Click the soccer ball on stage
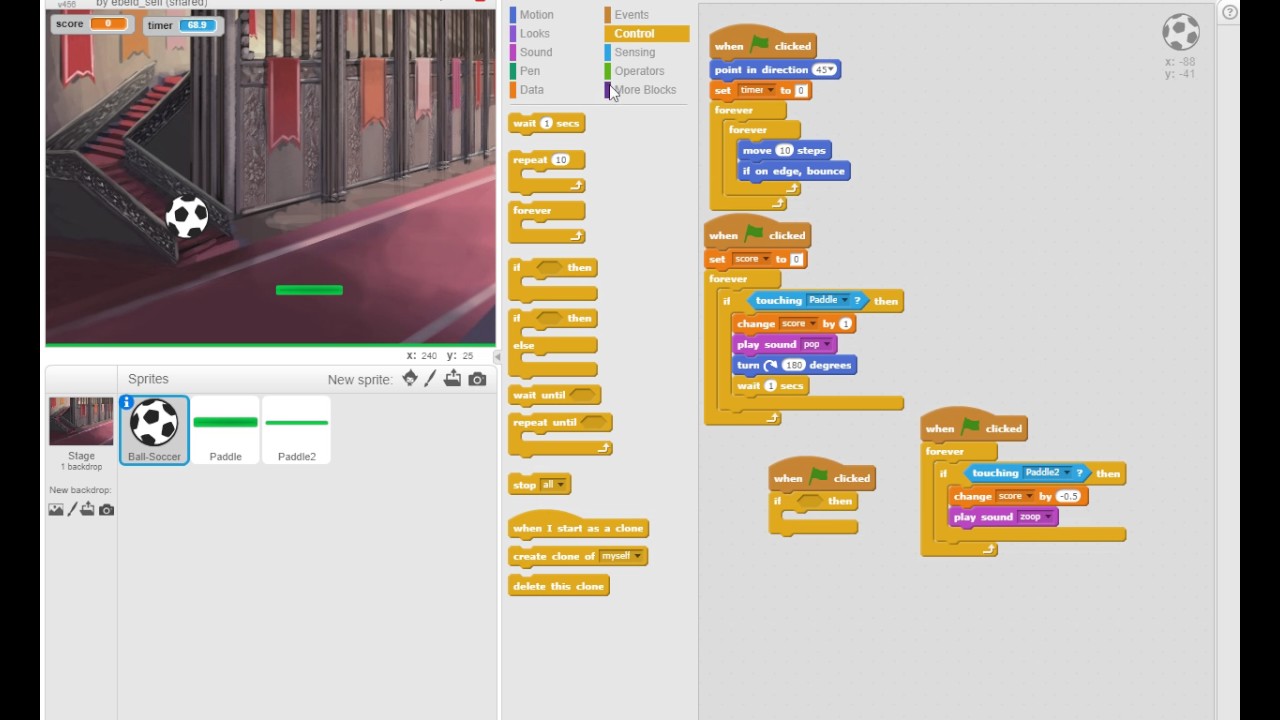1280x720 pixels. point(187,216)
